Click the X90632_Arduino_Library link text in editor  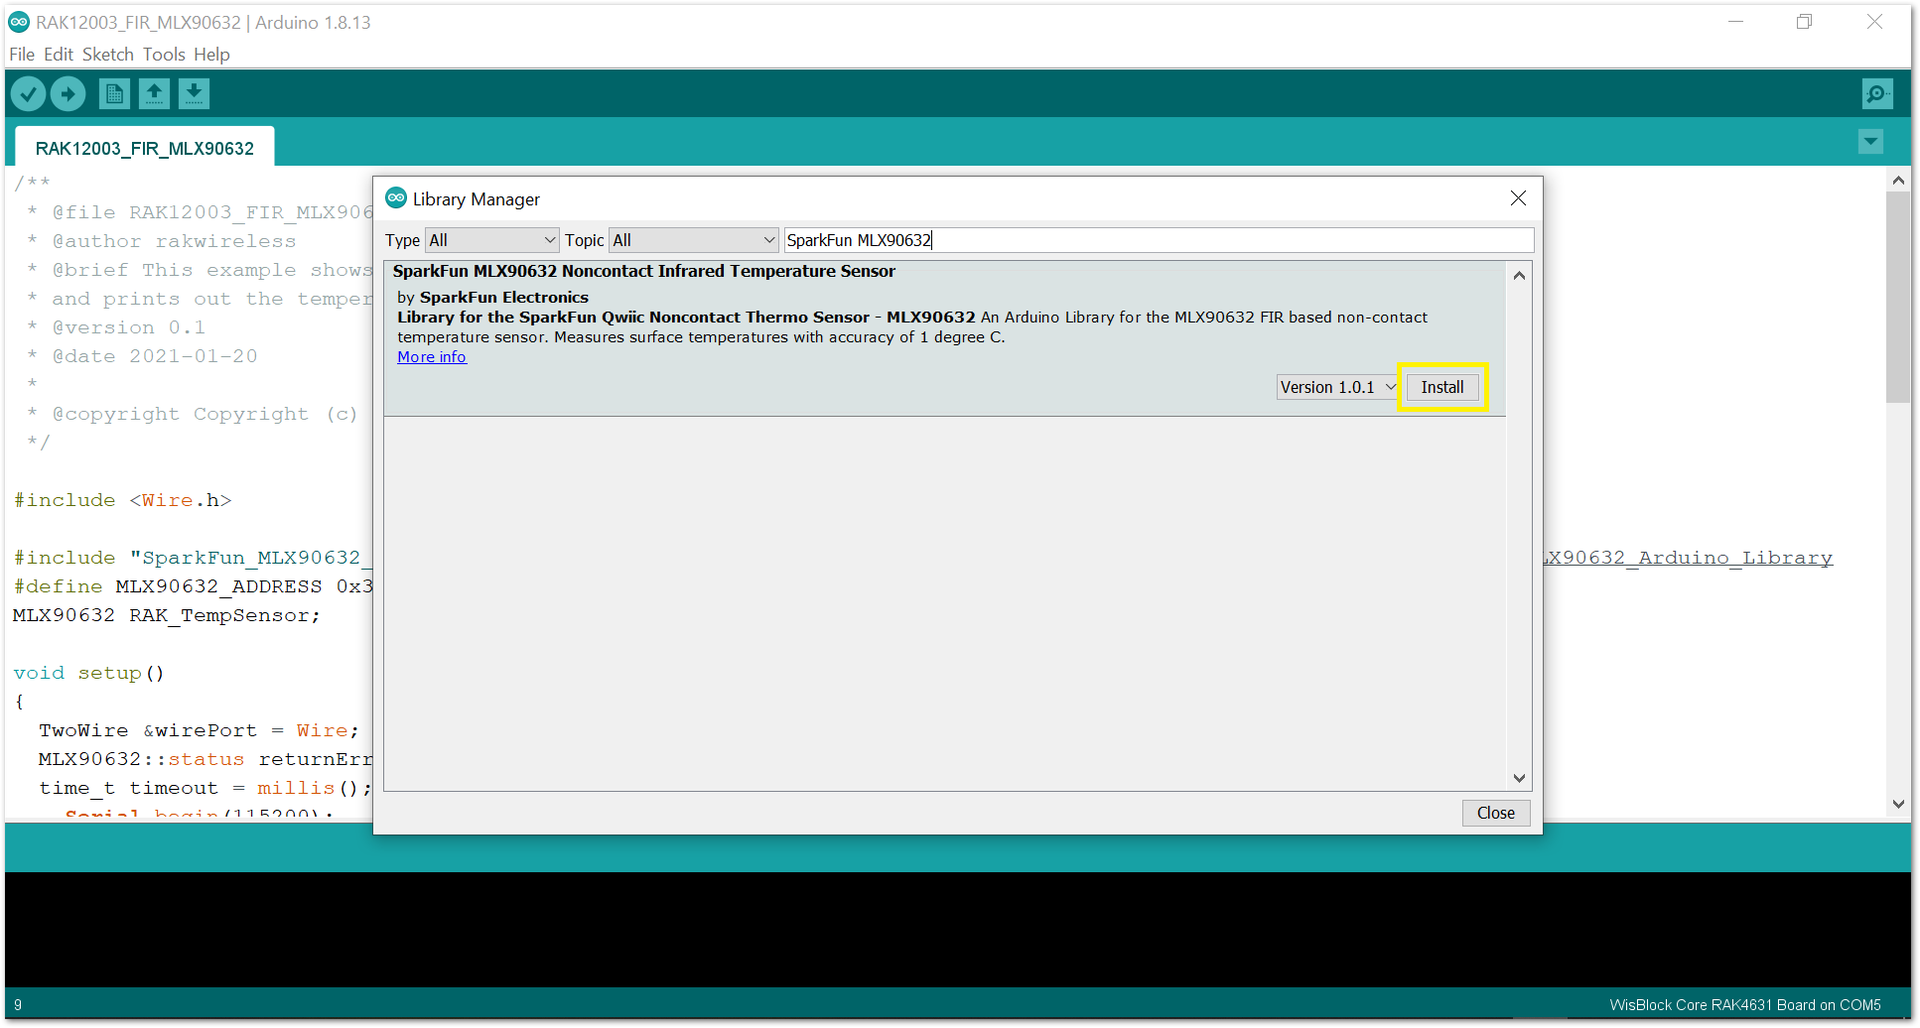coord(1688,558)
